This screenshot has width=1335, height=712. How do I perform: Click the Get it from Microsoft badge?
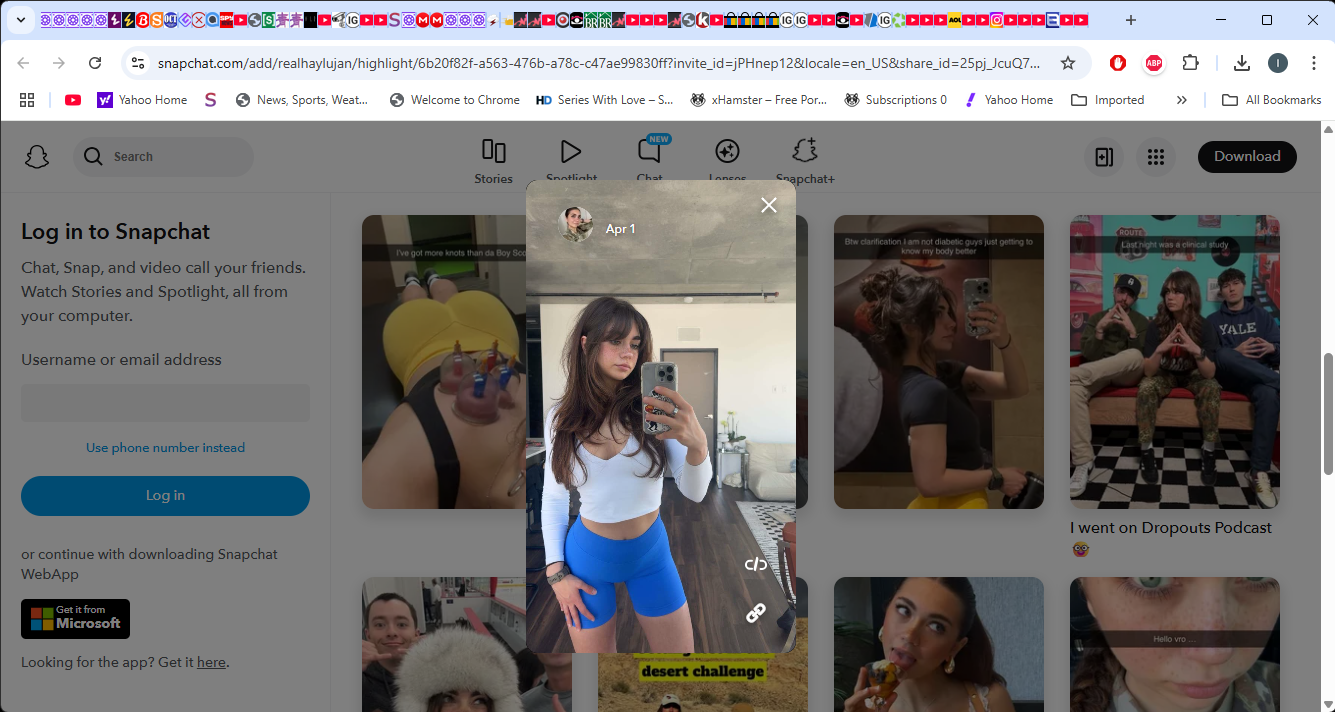[x=75, y=619]
